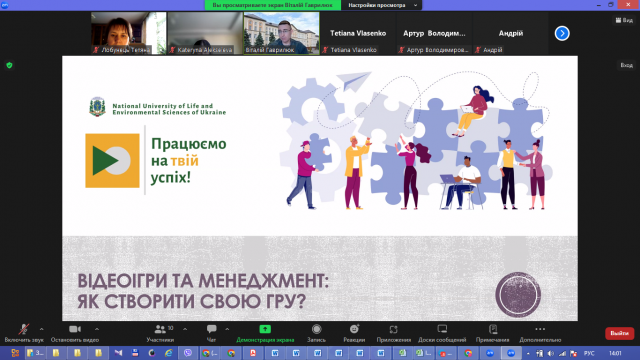Open Доски сообщений whiteboards
The image size is (640, 360).
(442, 333)
